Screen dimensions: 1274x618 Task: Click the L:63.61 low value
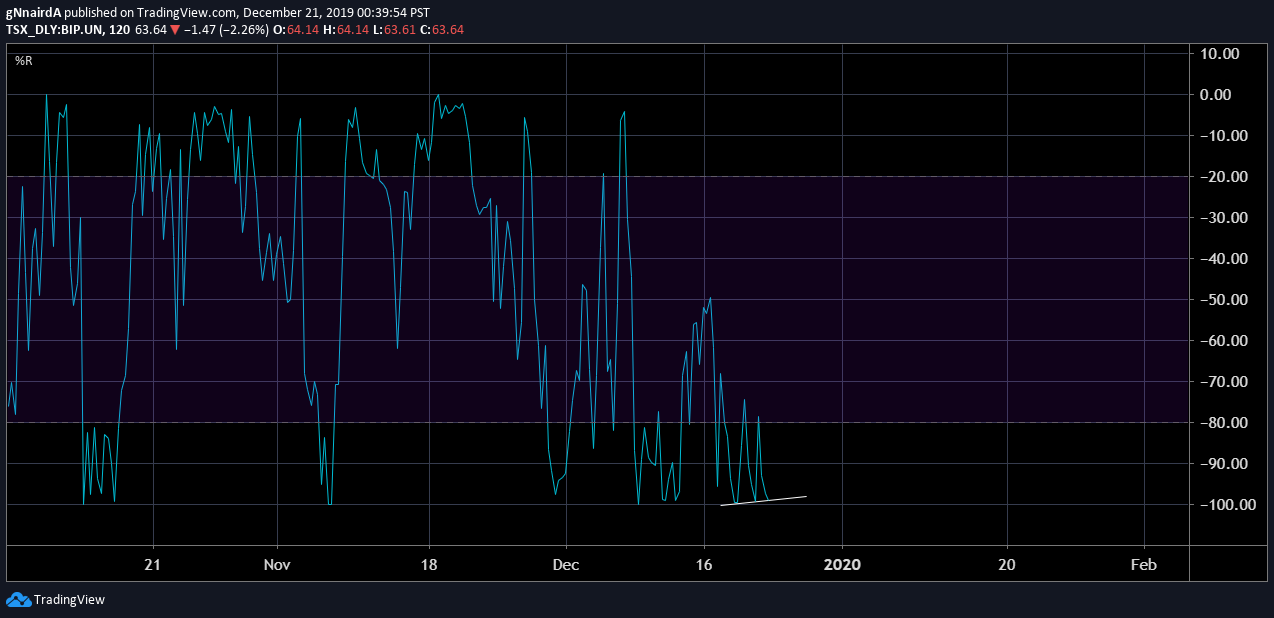click(394, 30)
